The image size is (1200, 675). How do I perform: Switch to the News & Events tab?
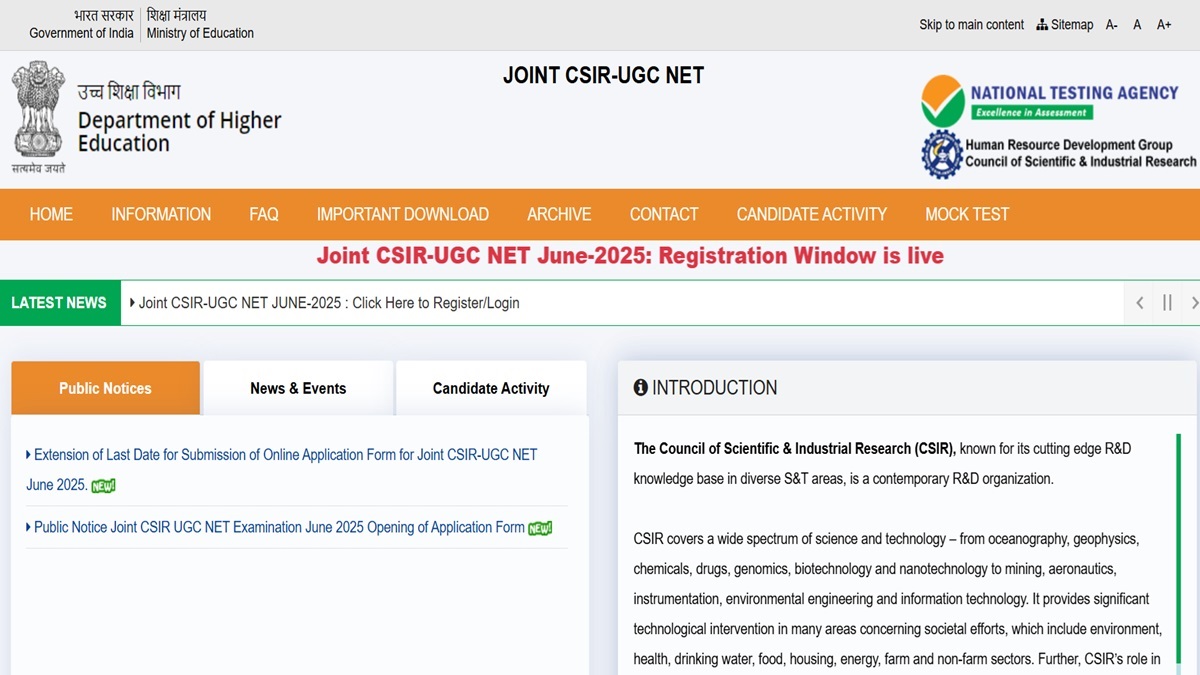tap(298, 388)
